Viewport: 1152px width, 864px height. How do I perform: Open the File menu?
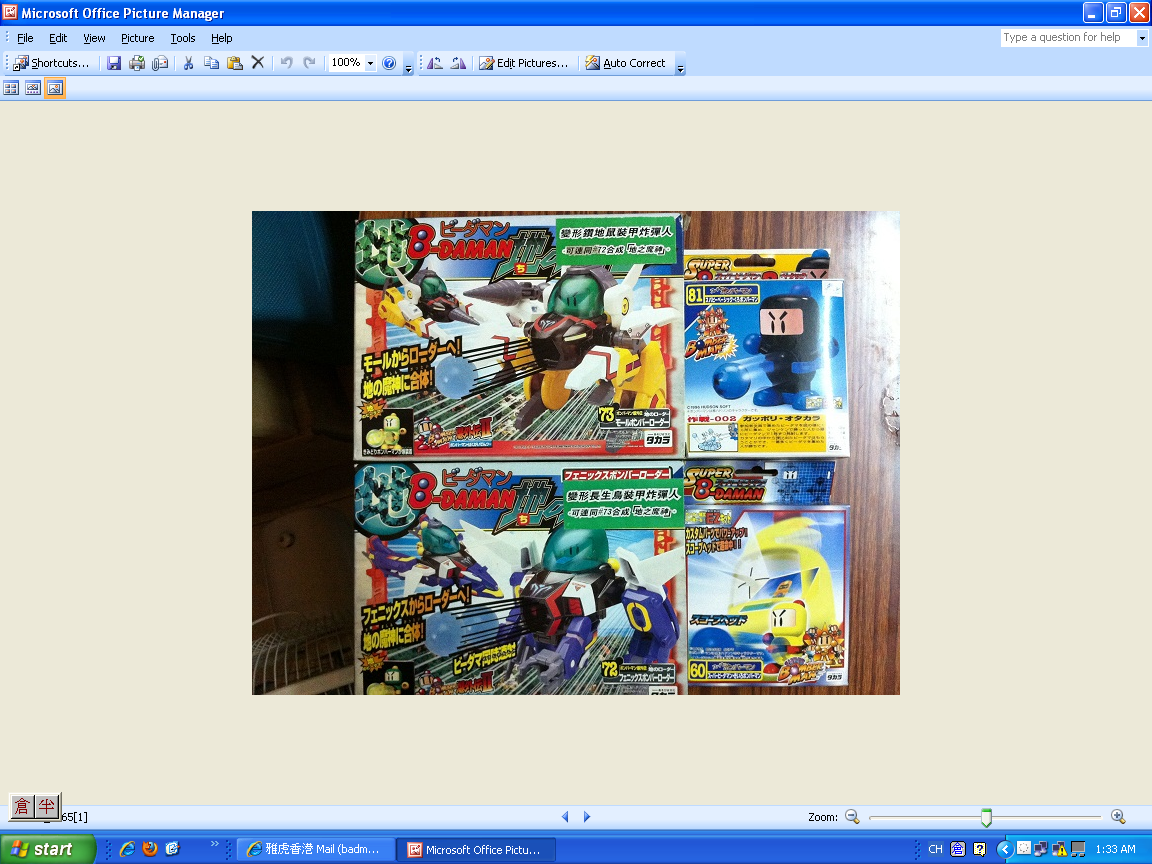point(25,38)
